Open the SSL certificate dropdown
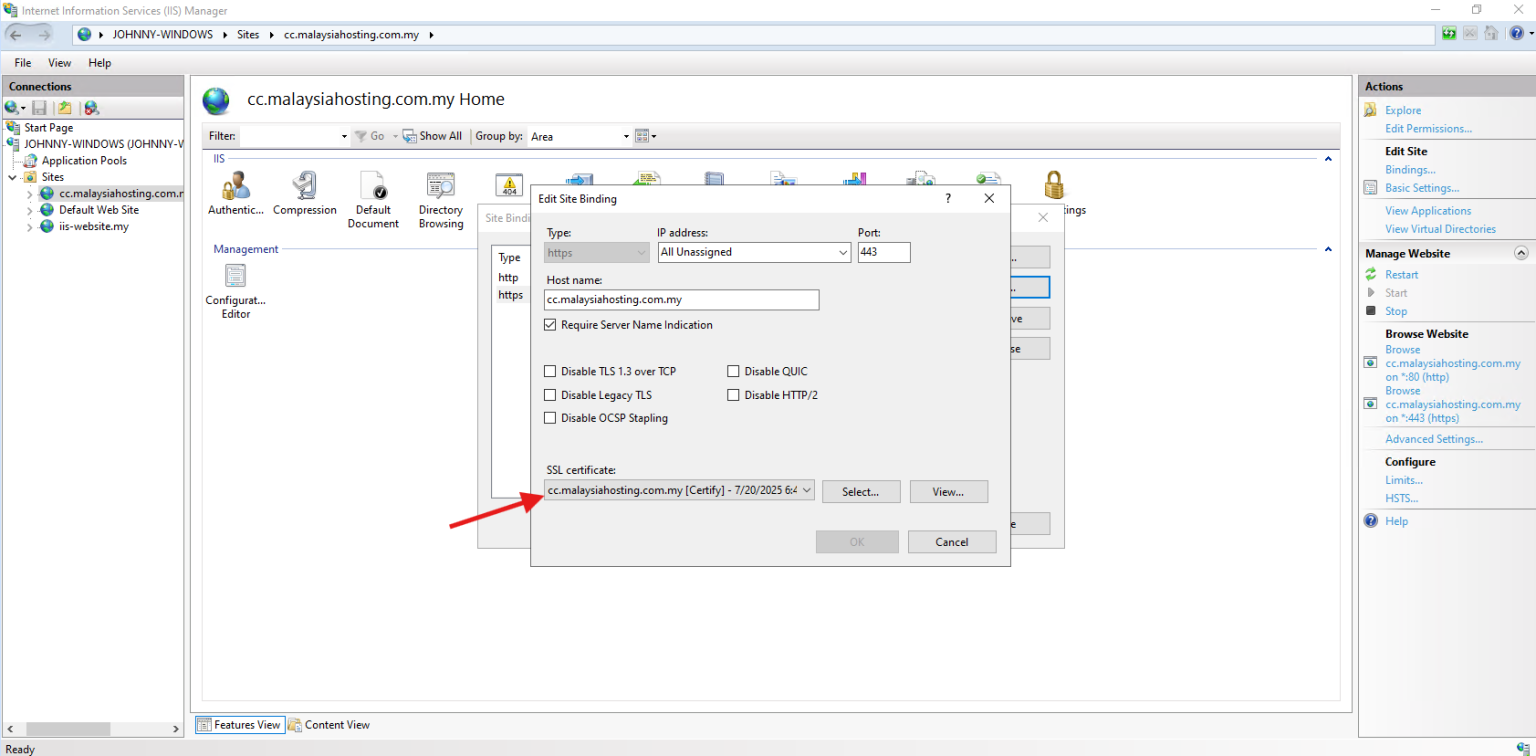The width and height of the screenshot is (1536, 756). pyautogui.click(x=808, y=490)
